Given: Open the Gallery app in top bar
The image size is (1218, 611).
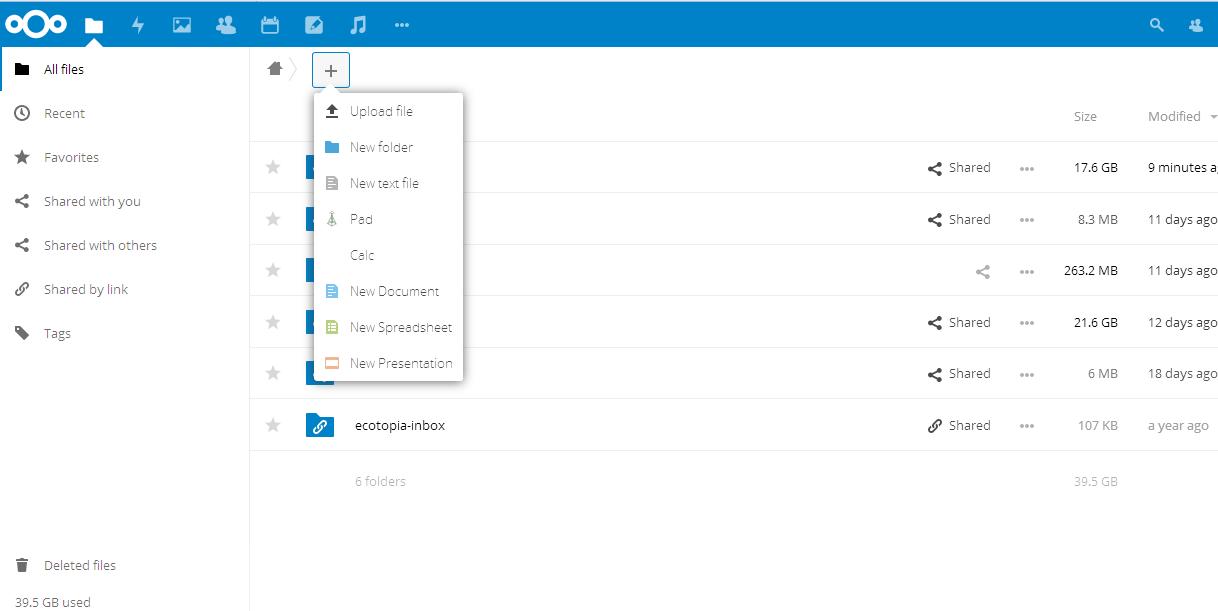Looking at the screenshot, I should [182, 25].
